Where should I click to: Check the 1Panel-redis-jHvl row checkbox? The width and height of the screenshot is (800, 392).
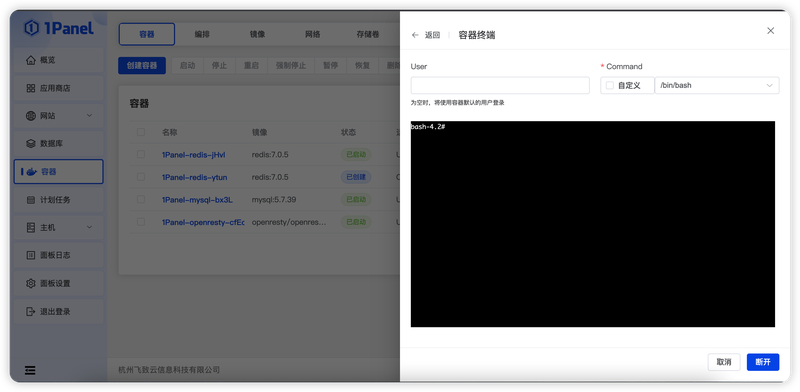click(141, 155)
